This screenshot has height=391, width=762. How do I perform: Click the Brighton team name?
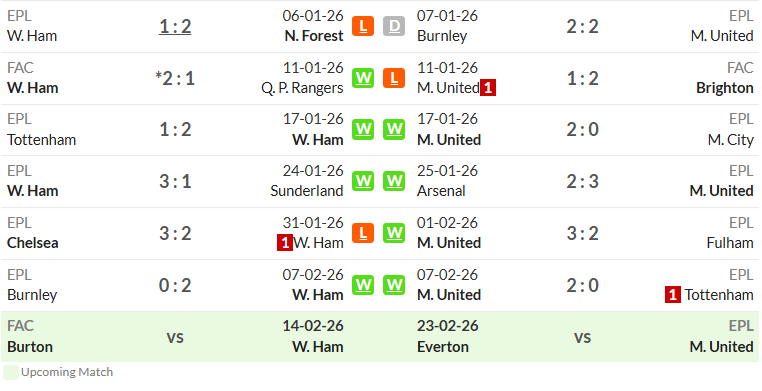click(725, 88)
